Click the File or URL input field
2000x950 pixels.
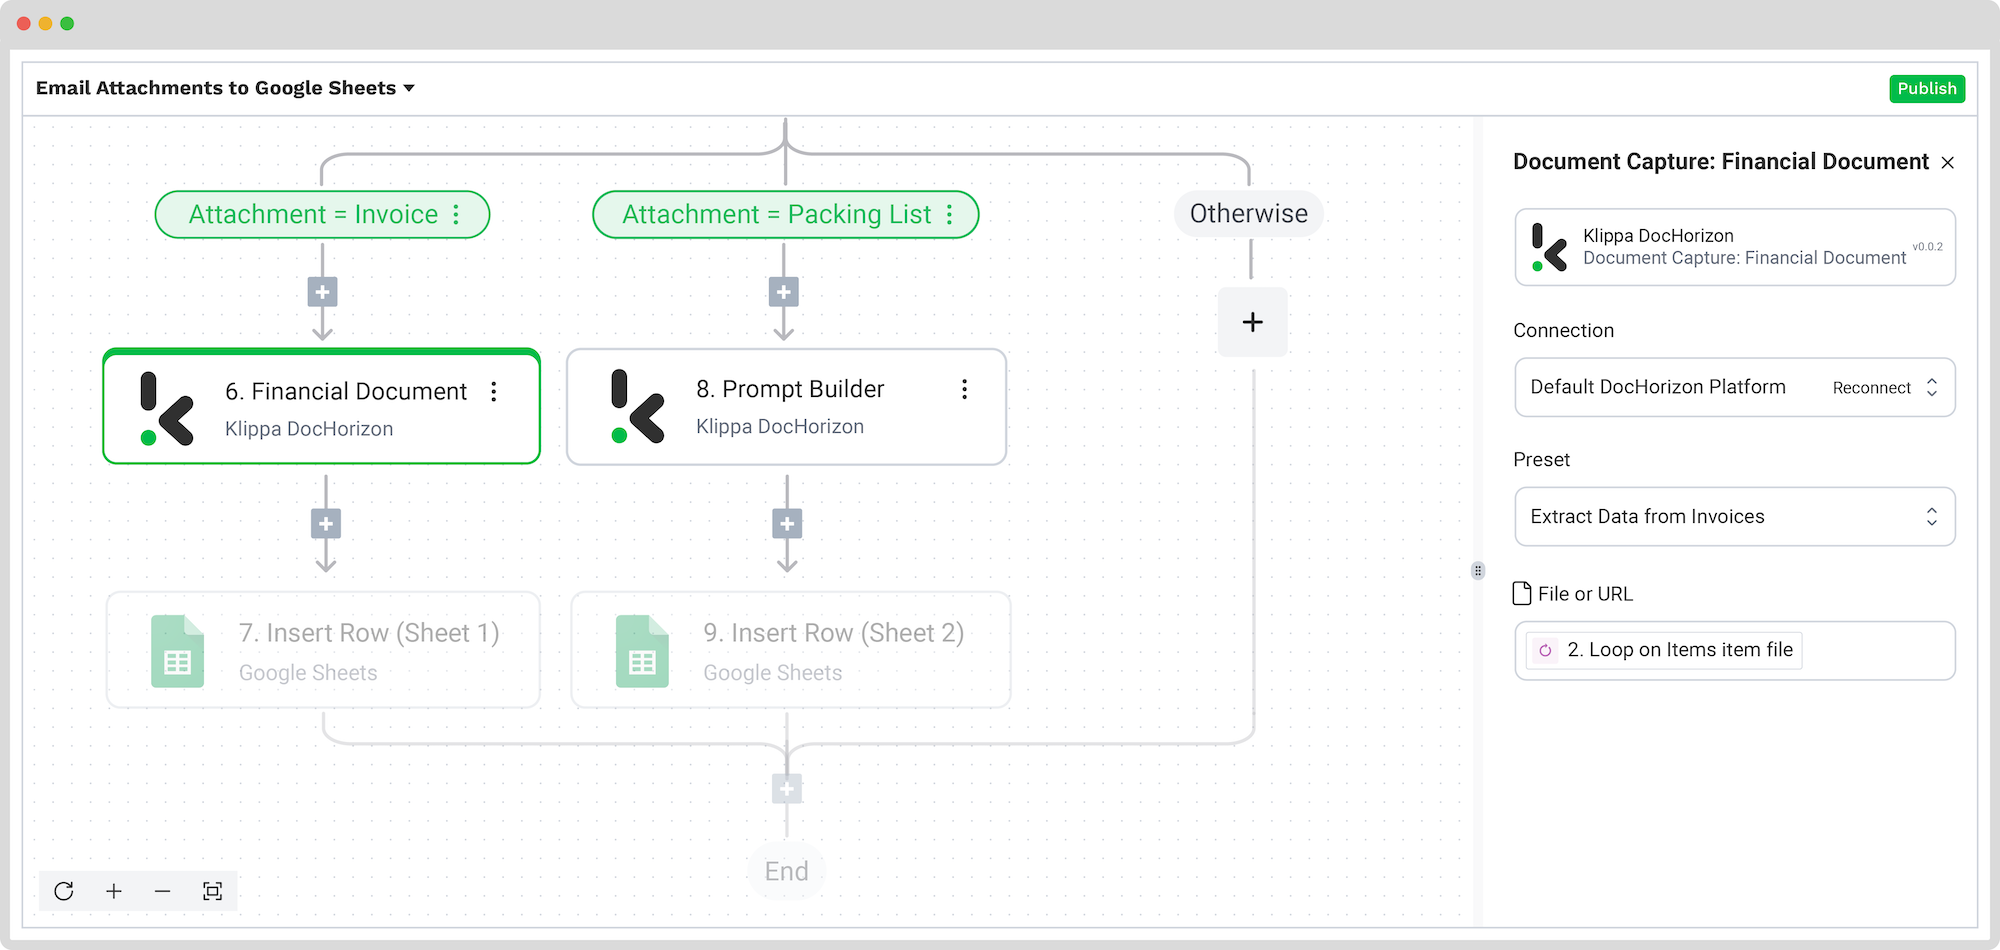1735,651
